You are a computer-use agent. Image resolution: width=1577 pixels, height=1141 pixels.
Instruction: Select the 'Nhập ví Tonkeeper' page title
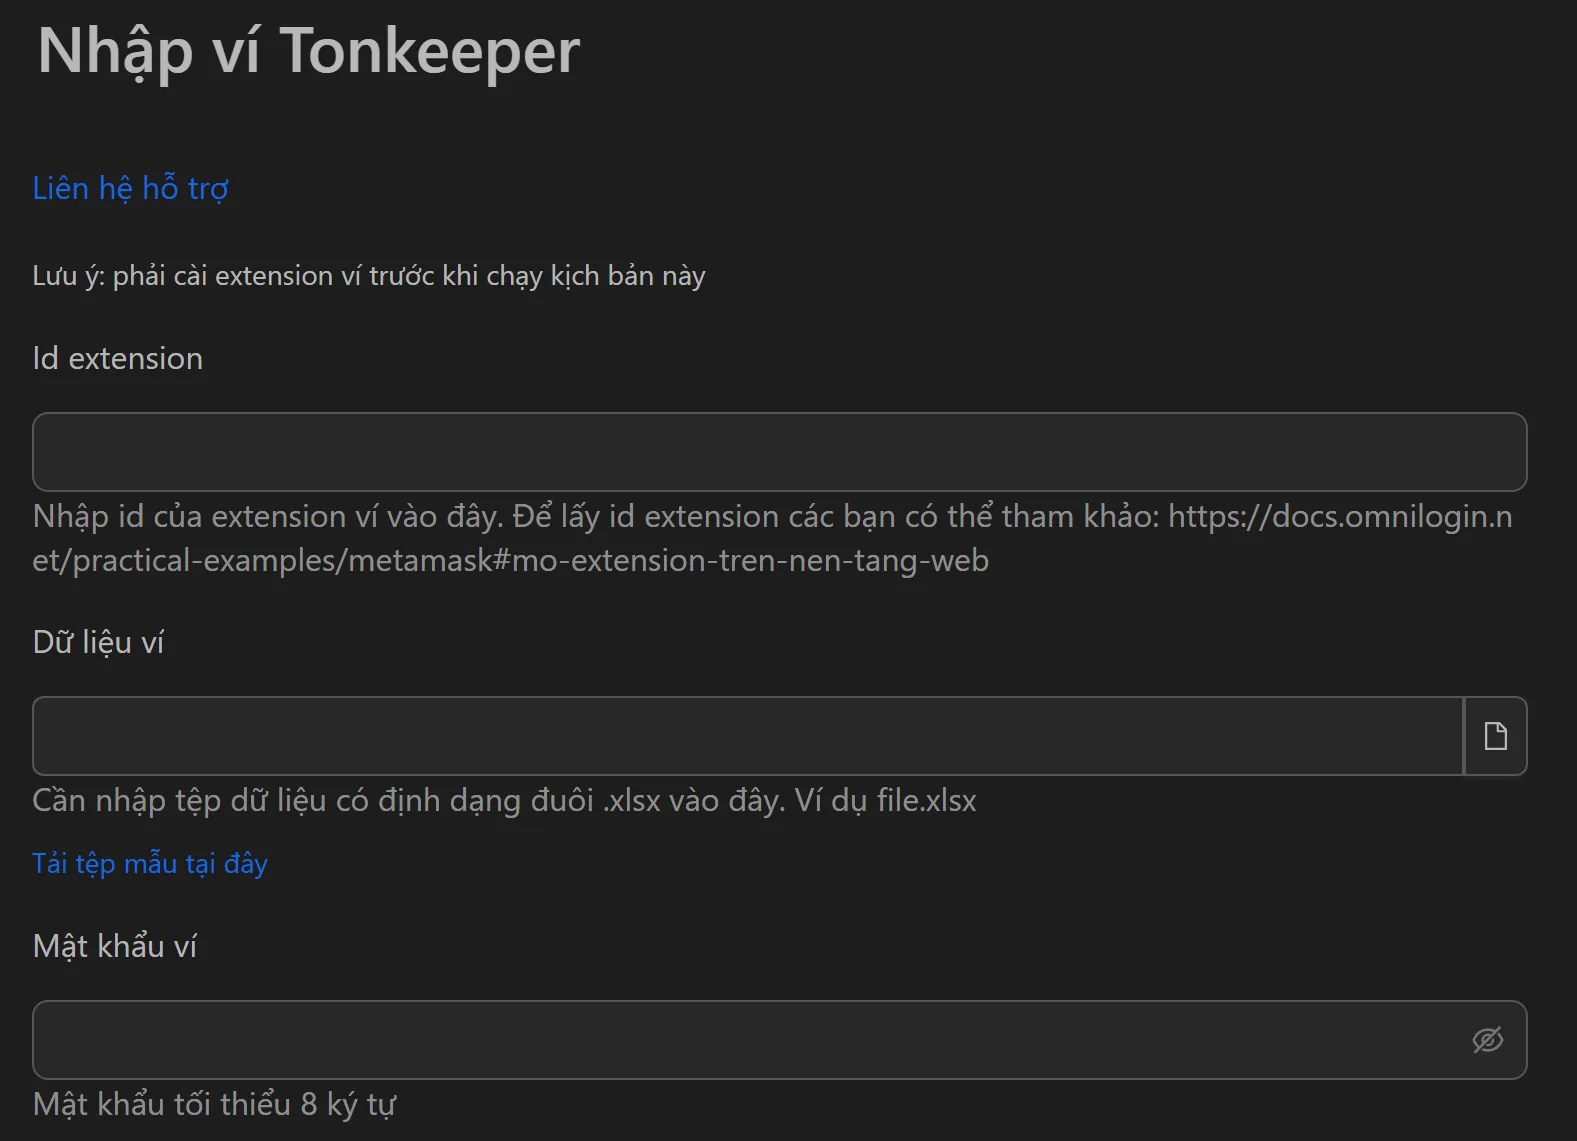point(306,52)
